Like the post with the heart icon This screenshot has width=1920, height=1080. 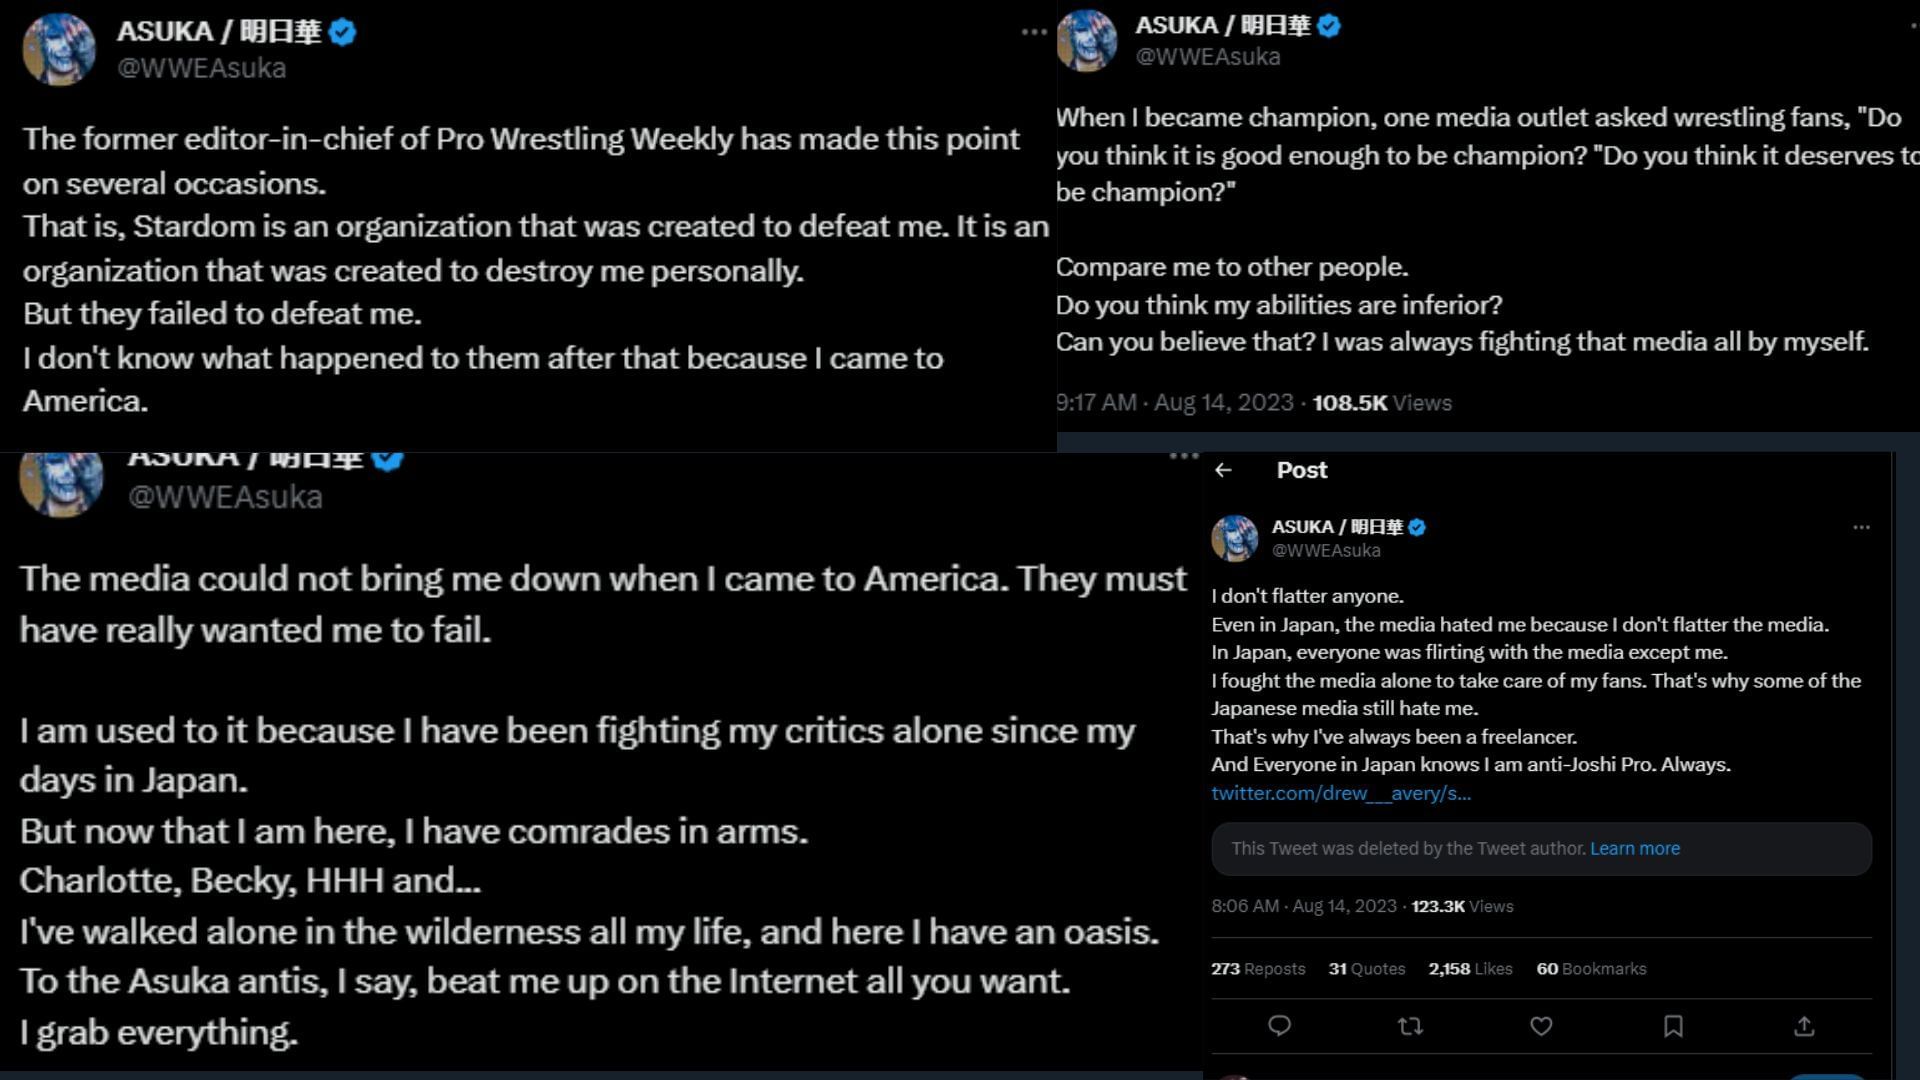coord(1541,1026)
